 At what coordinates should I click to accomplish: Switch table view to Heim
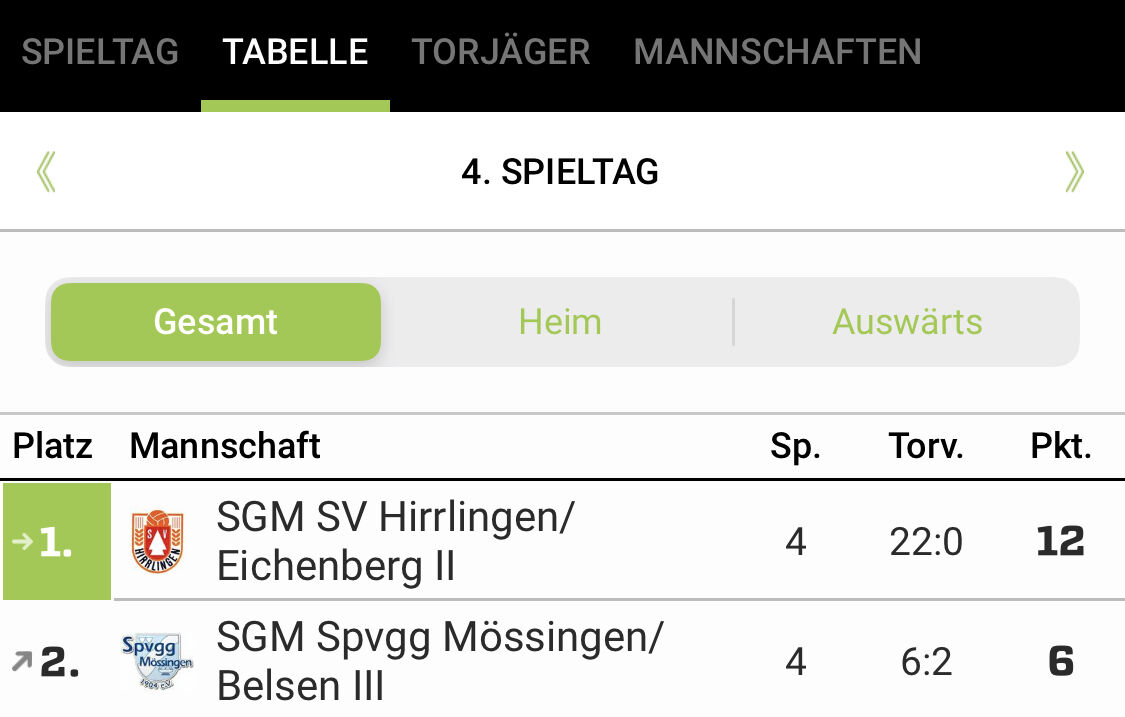coord(560,322)
